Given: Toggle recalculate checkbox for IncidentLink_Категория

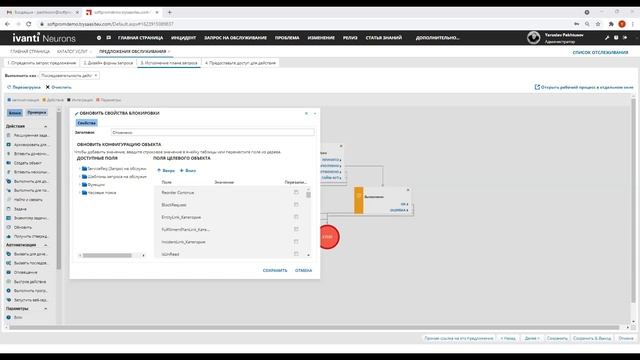Looking at the screenshot, I should pos(296,242).
